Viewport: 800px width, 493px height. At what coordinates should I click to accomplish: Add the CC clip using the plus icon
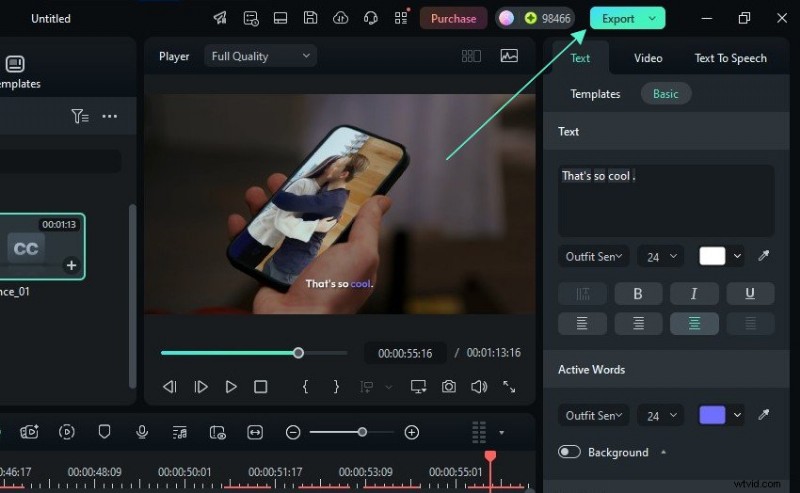tap(71, 265)
